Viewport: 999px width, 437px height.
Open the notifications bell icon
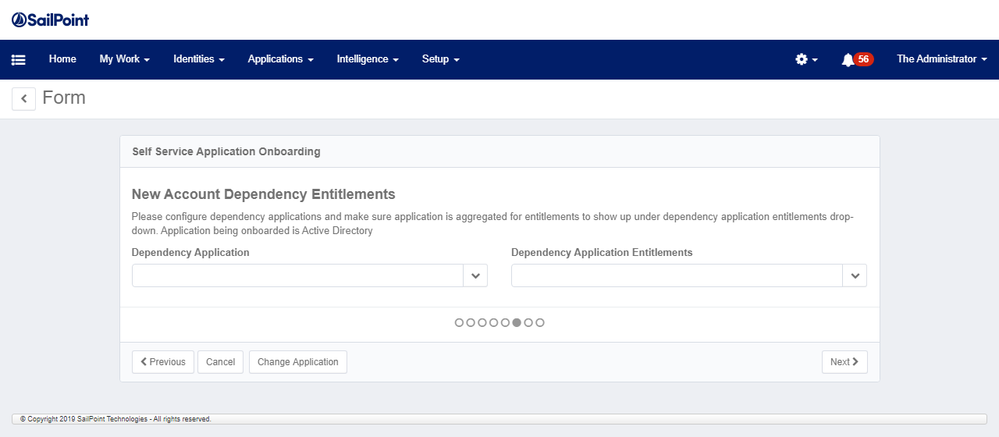847,60
